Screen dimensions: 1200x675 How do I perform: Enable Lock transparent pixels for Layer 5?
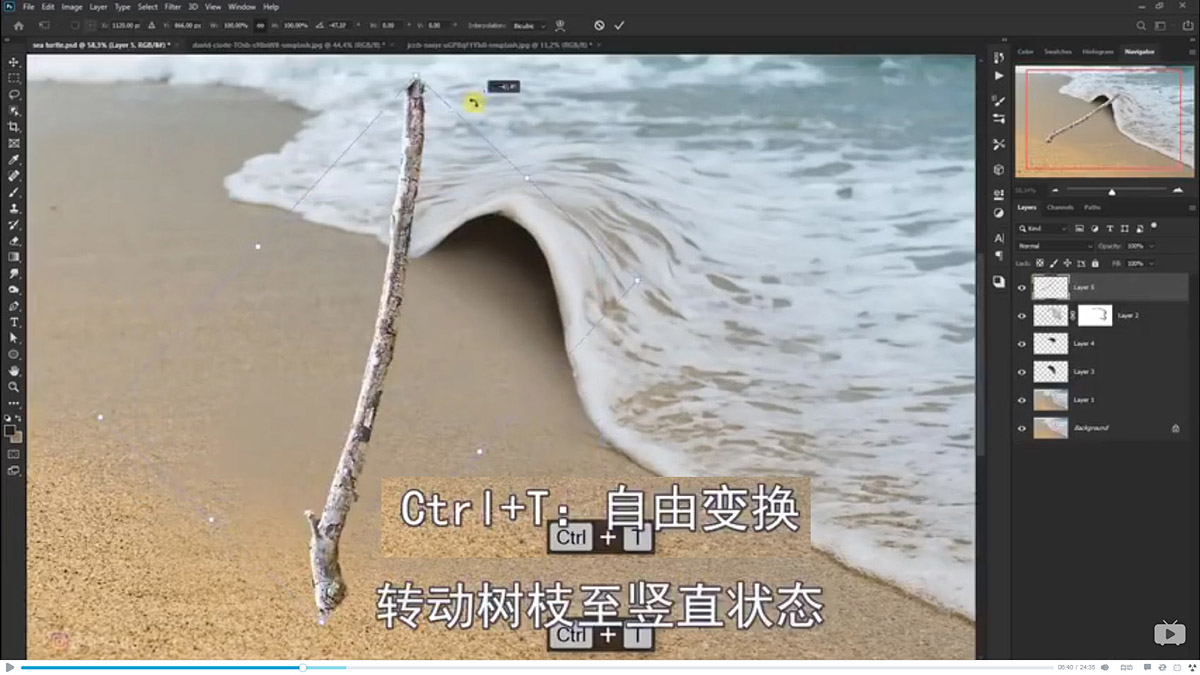tap(1040, 263)
